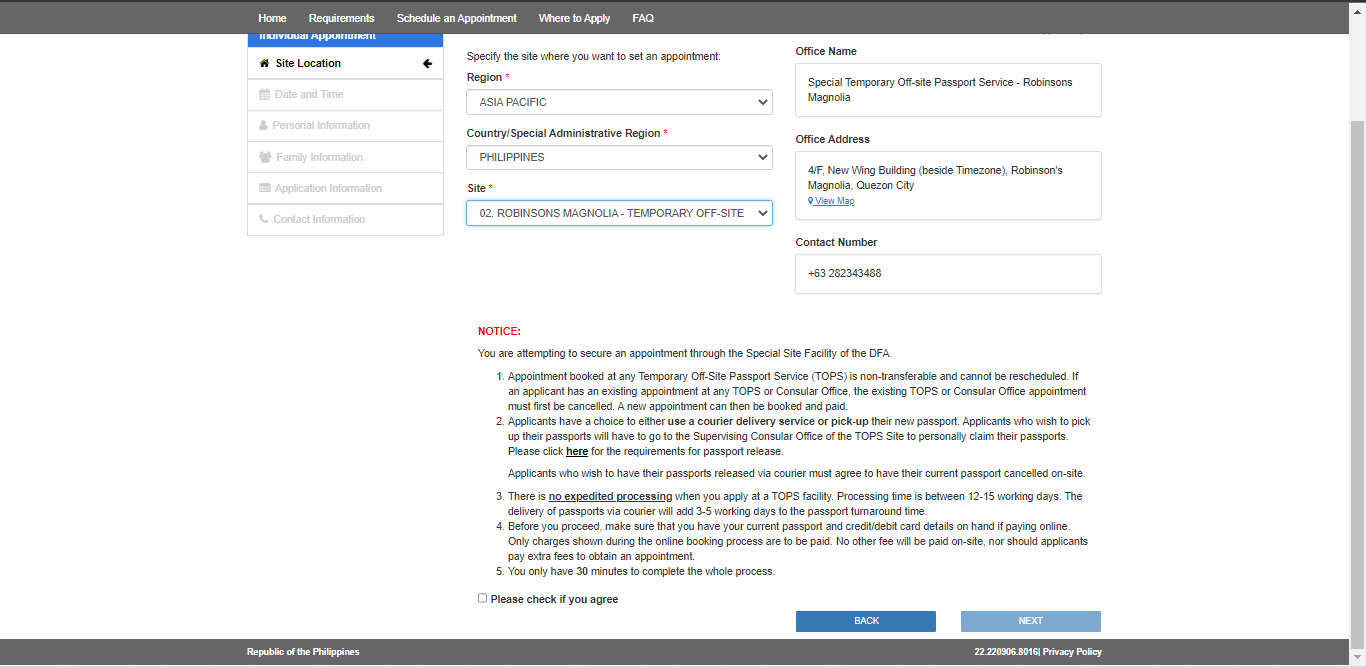Open the Requirements menu item

pos(341,18)
